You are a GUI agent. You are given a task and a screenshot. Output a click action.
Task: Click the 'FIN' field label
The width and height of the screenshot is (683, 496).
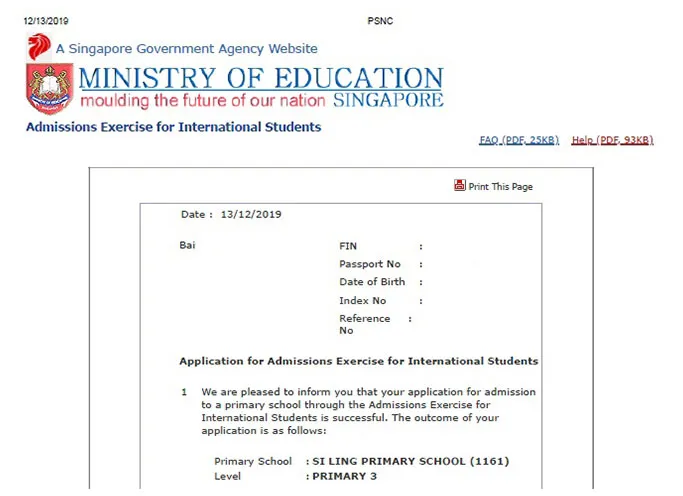(348, 246)
